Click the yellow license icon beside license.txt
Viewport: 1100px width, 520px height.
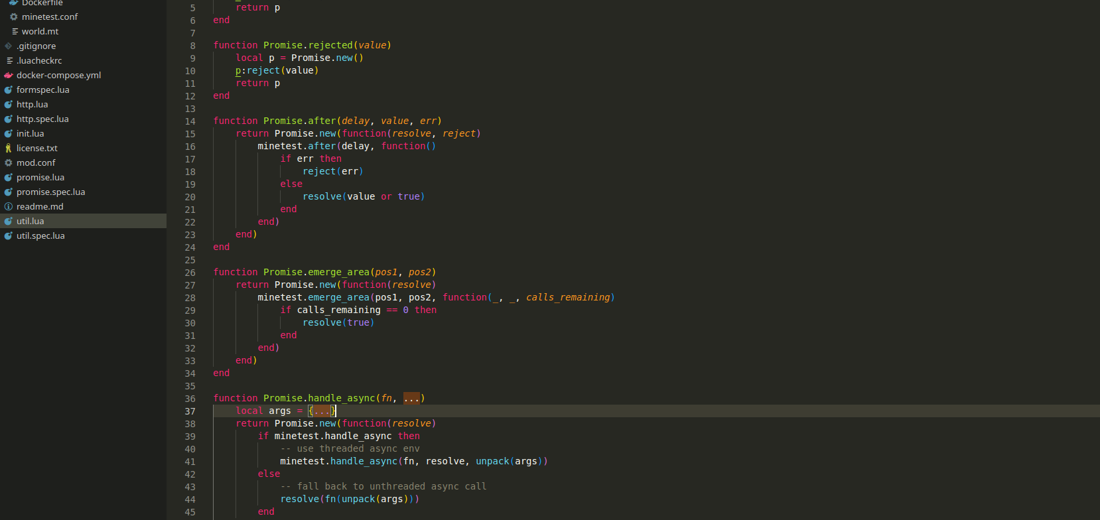click(x=9, y=148)
